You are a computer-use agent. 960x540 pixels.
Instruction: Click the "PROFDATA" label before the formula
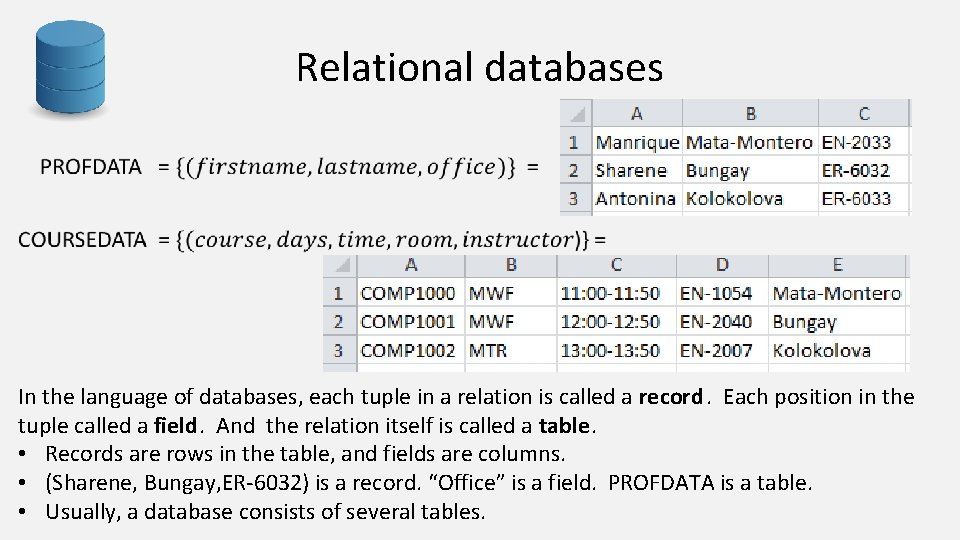pyautogui.click(x=91, y=167)
